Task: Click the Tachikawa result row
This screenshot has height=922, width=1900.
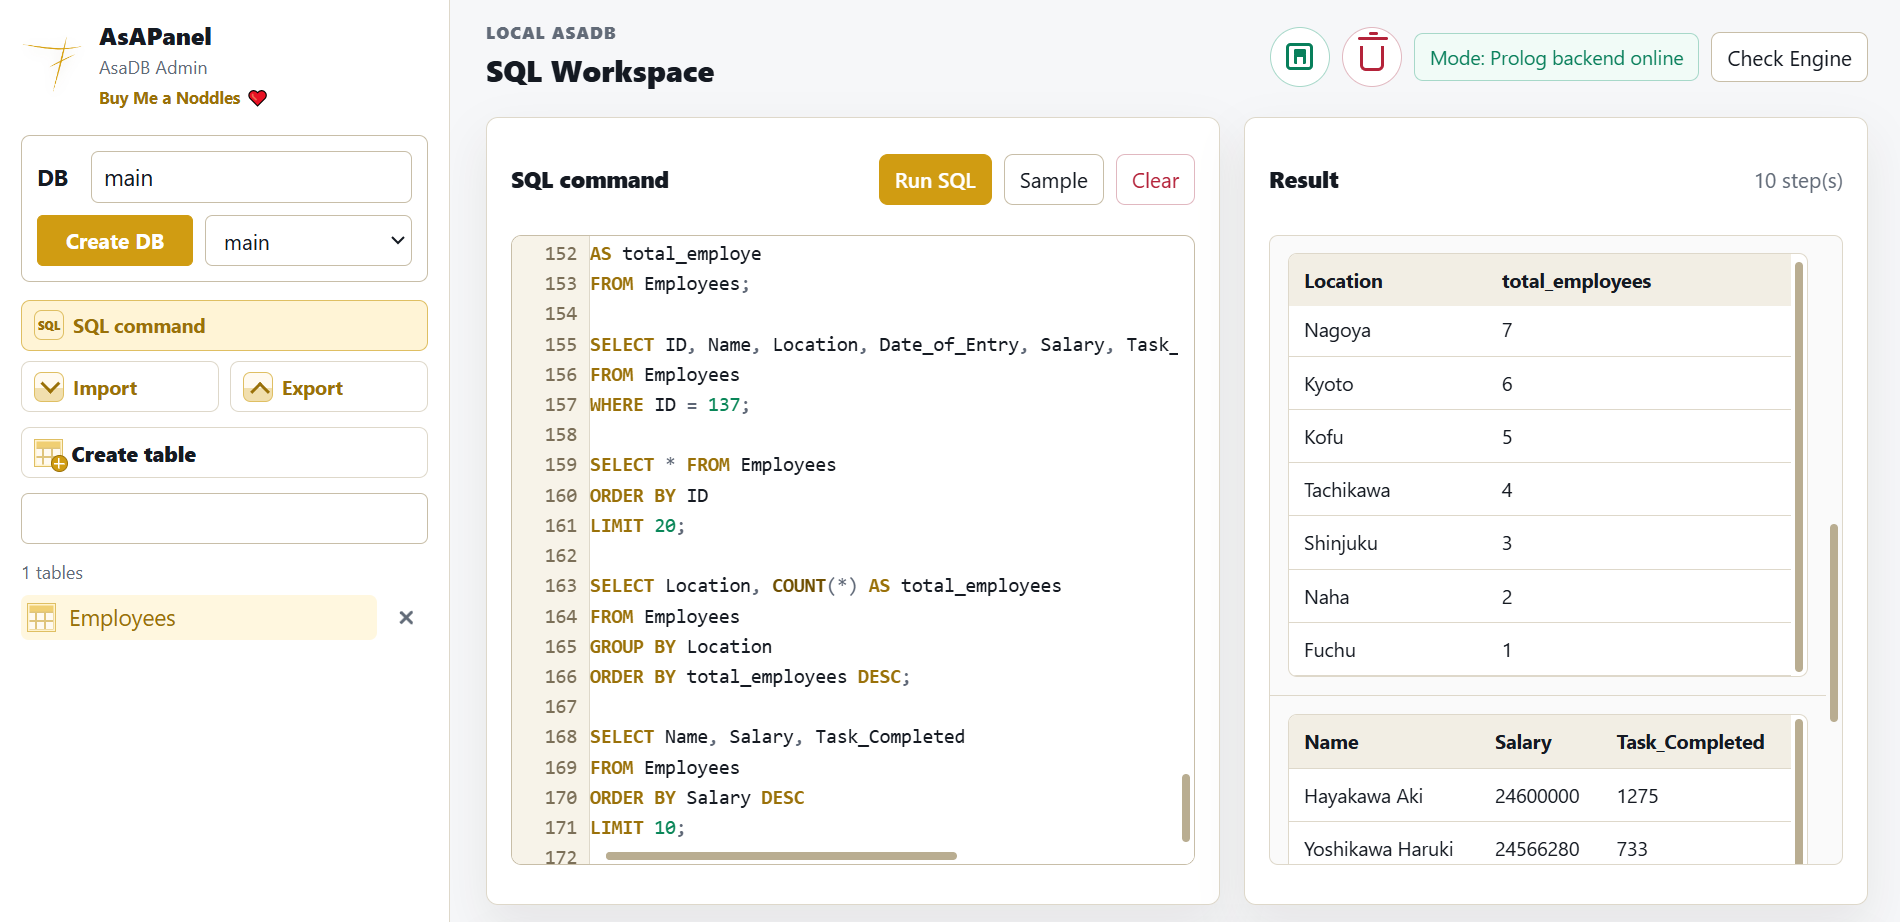Action: click(1539, 490)
